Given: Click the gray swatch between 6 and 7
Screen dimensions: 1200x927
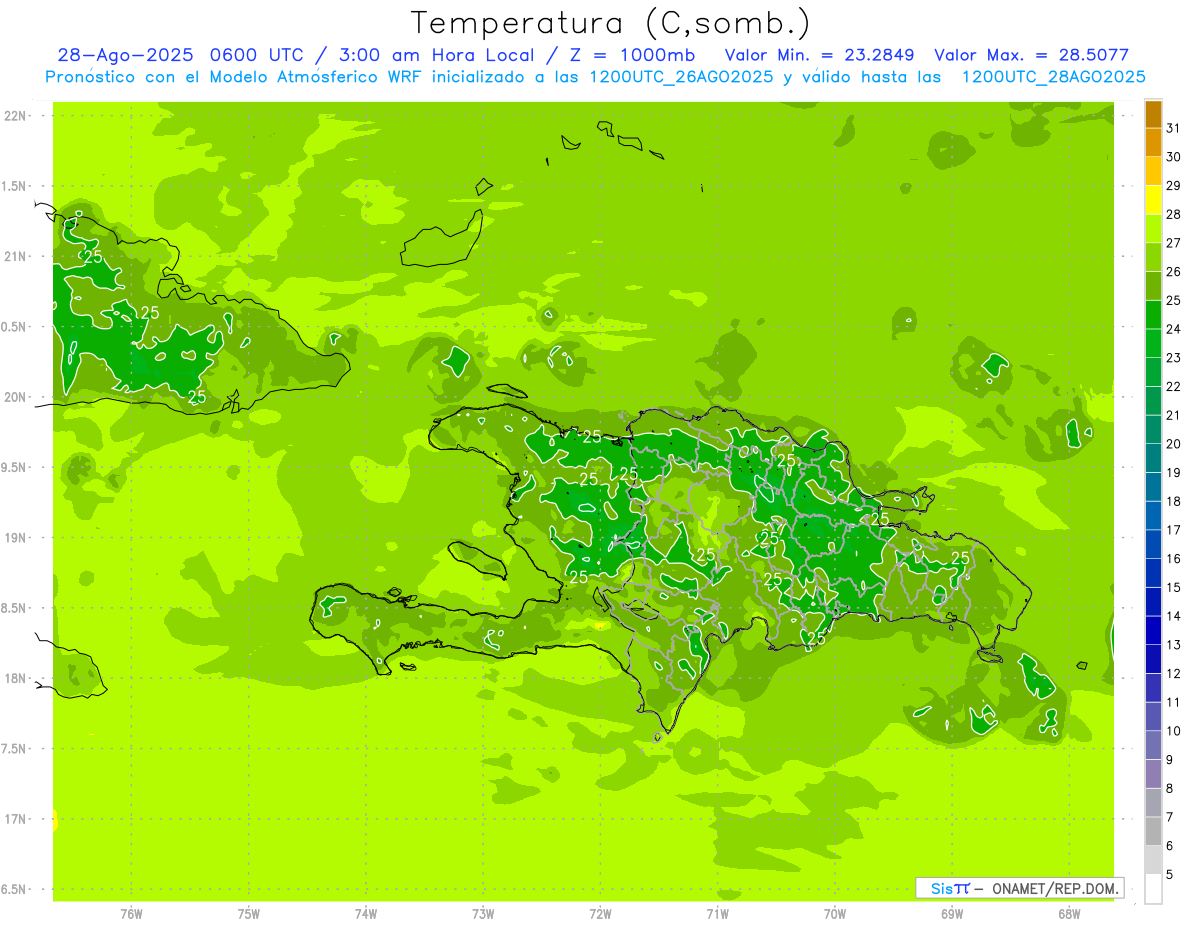Looking at the screenshot, I should point(1153,831).
